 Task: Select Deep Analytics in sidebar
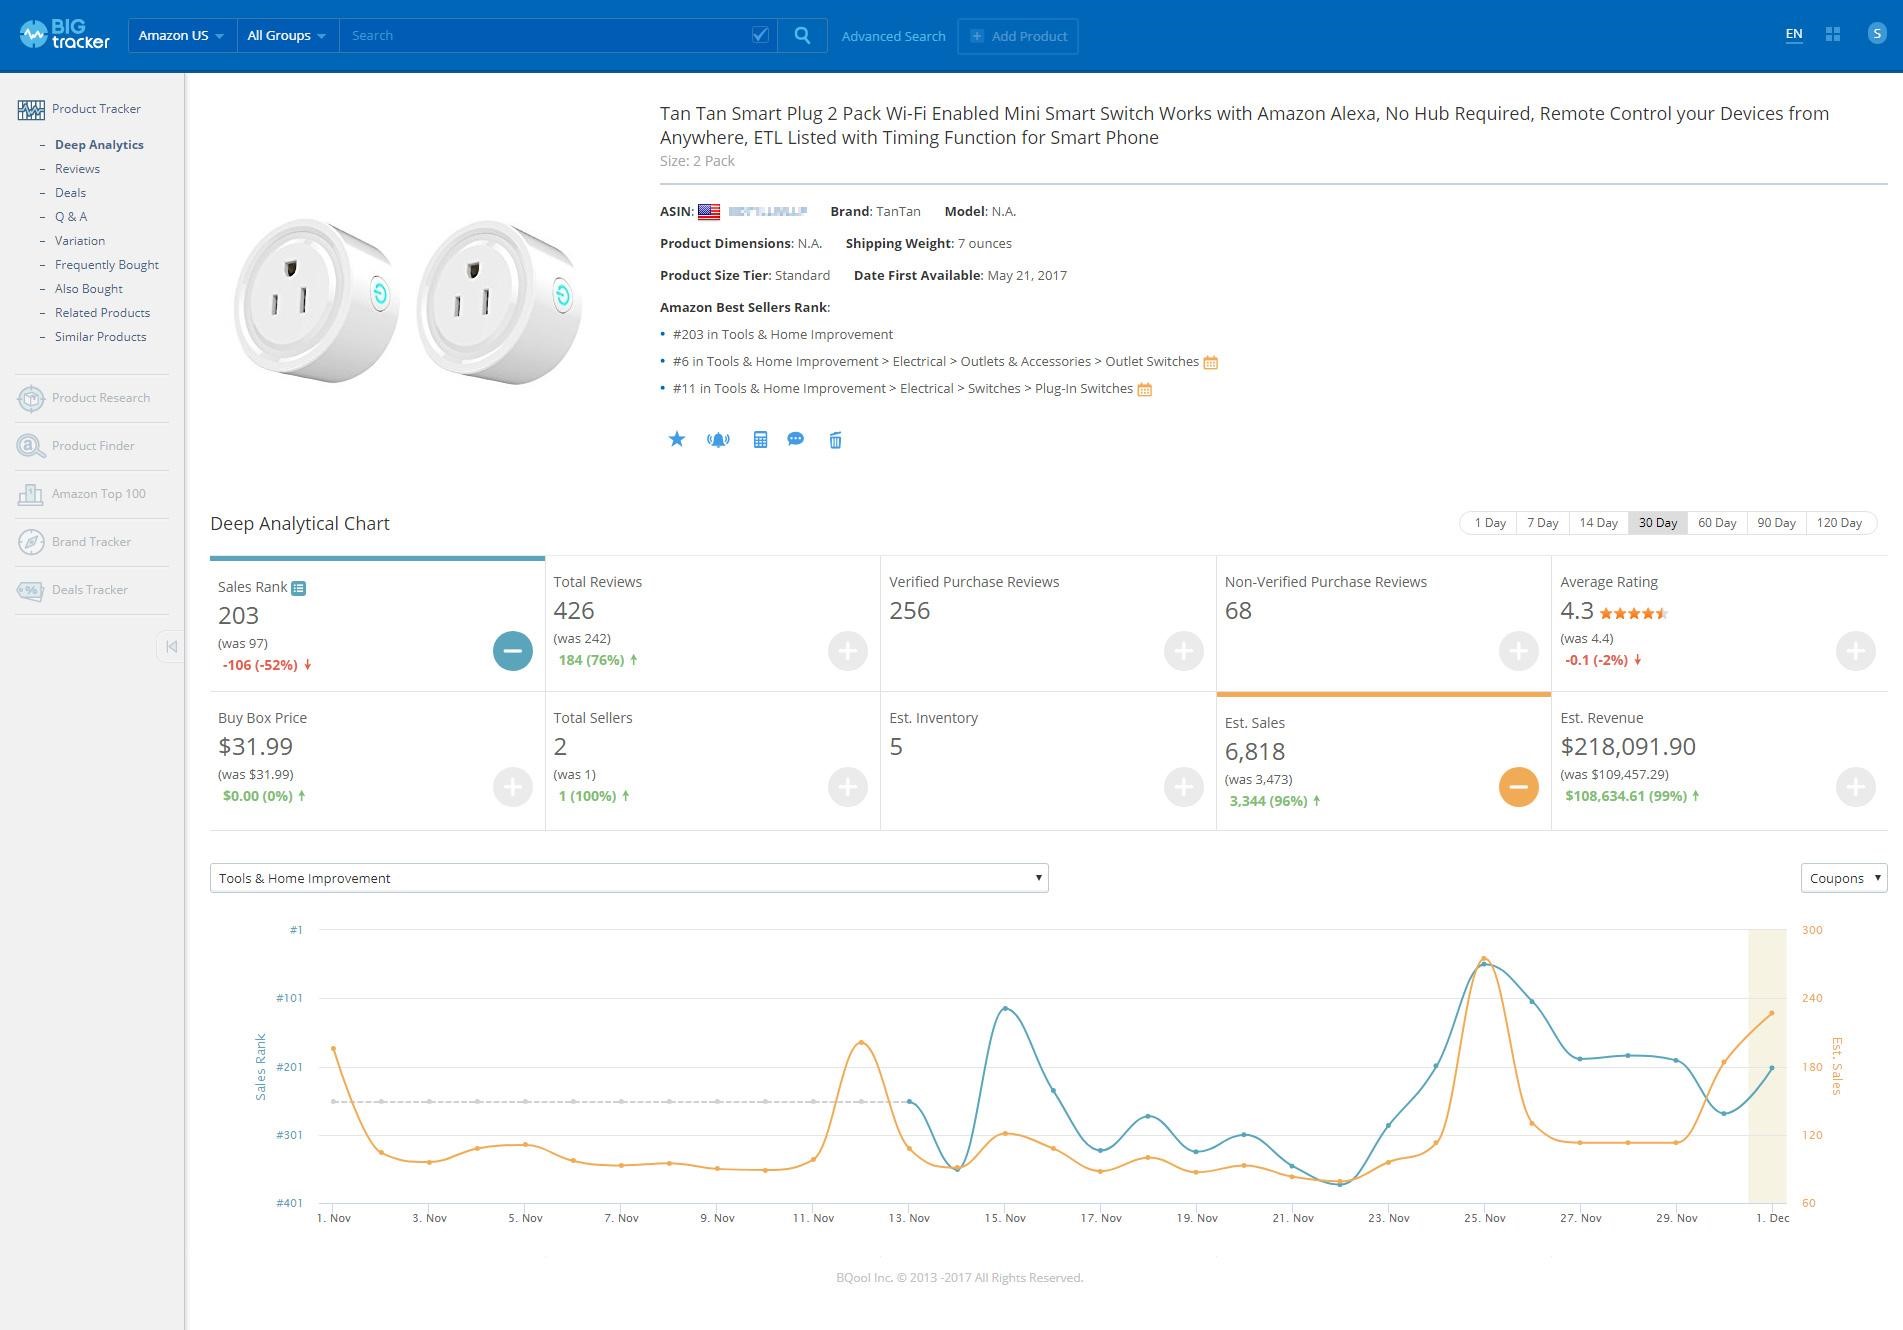99,145
